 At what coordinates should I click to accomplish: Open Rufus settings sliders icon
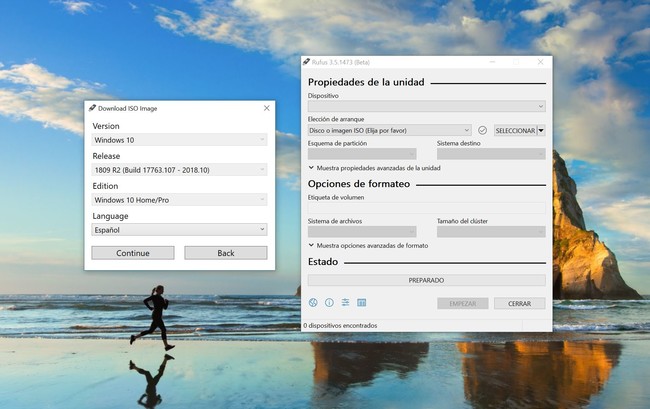pyautogui.click(x=345, y=303)
